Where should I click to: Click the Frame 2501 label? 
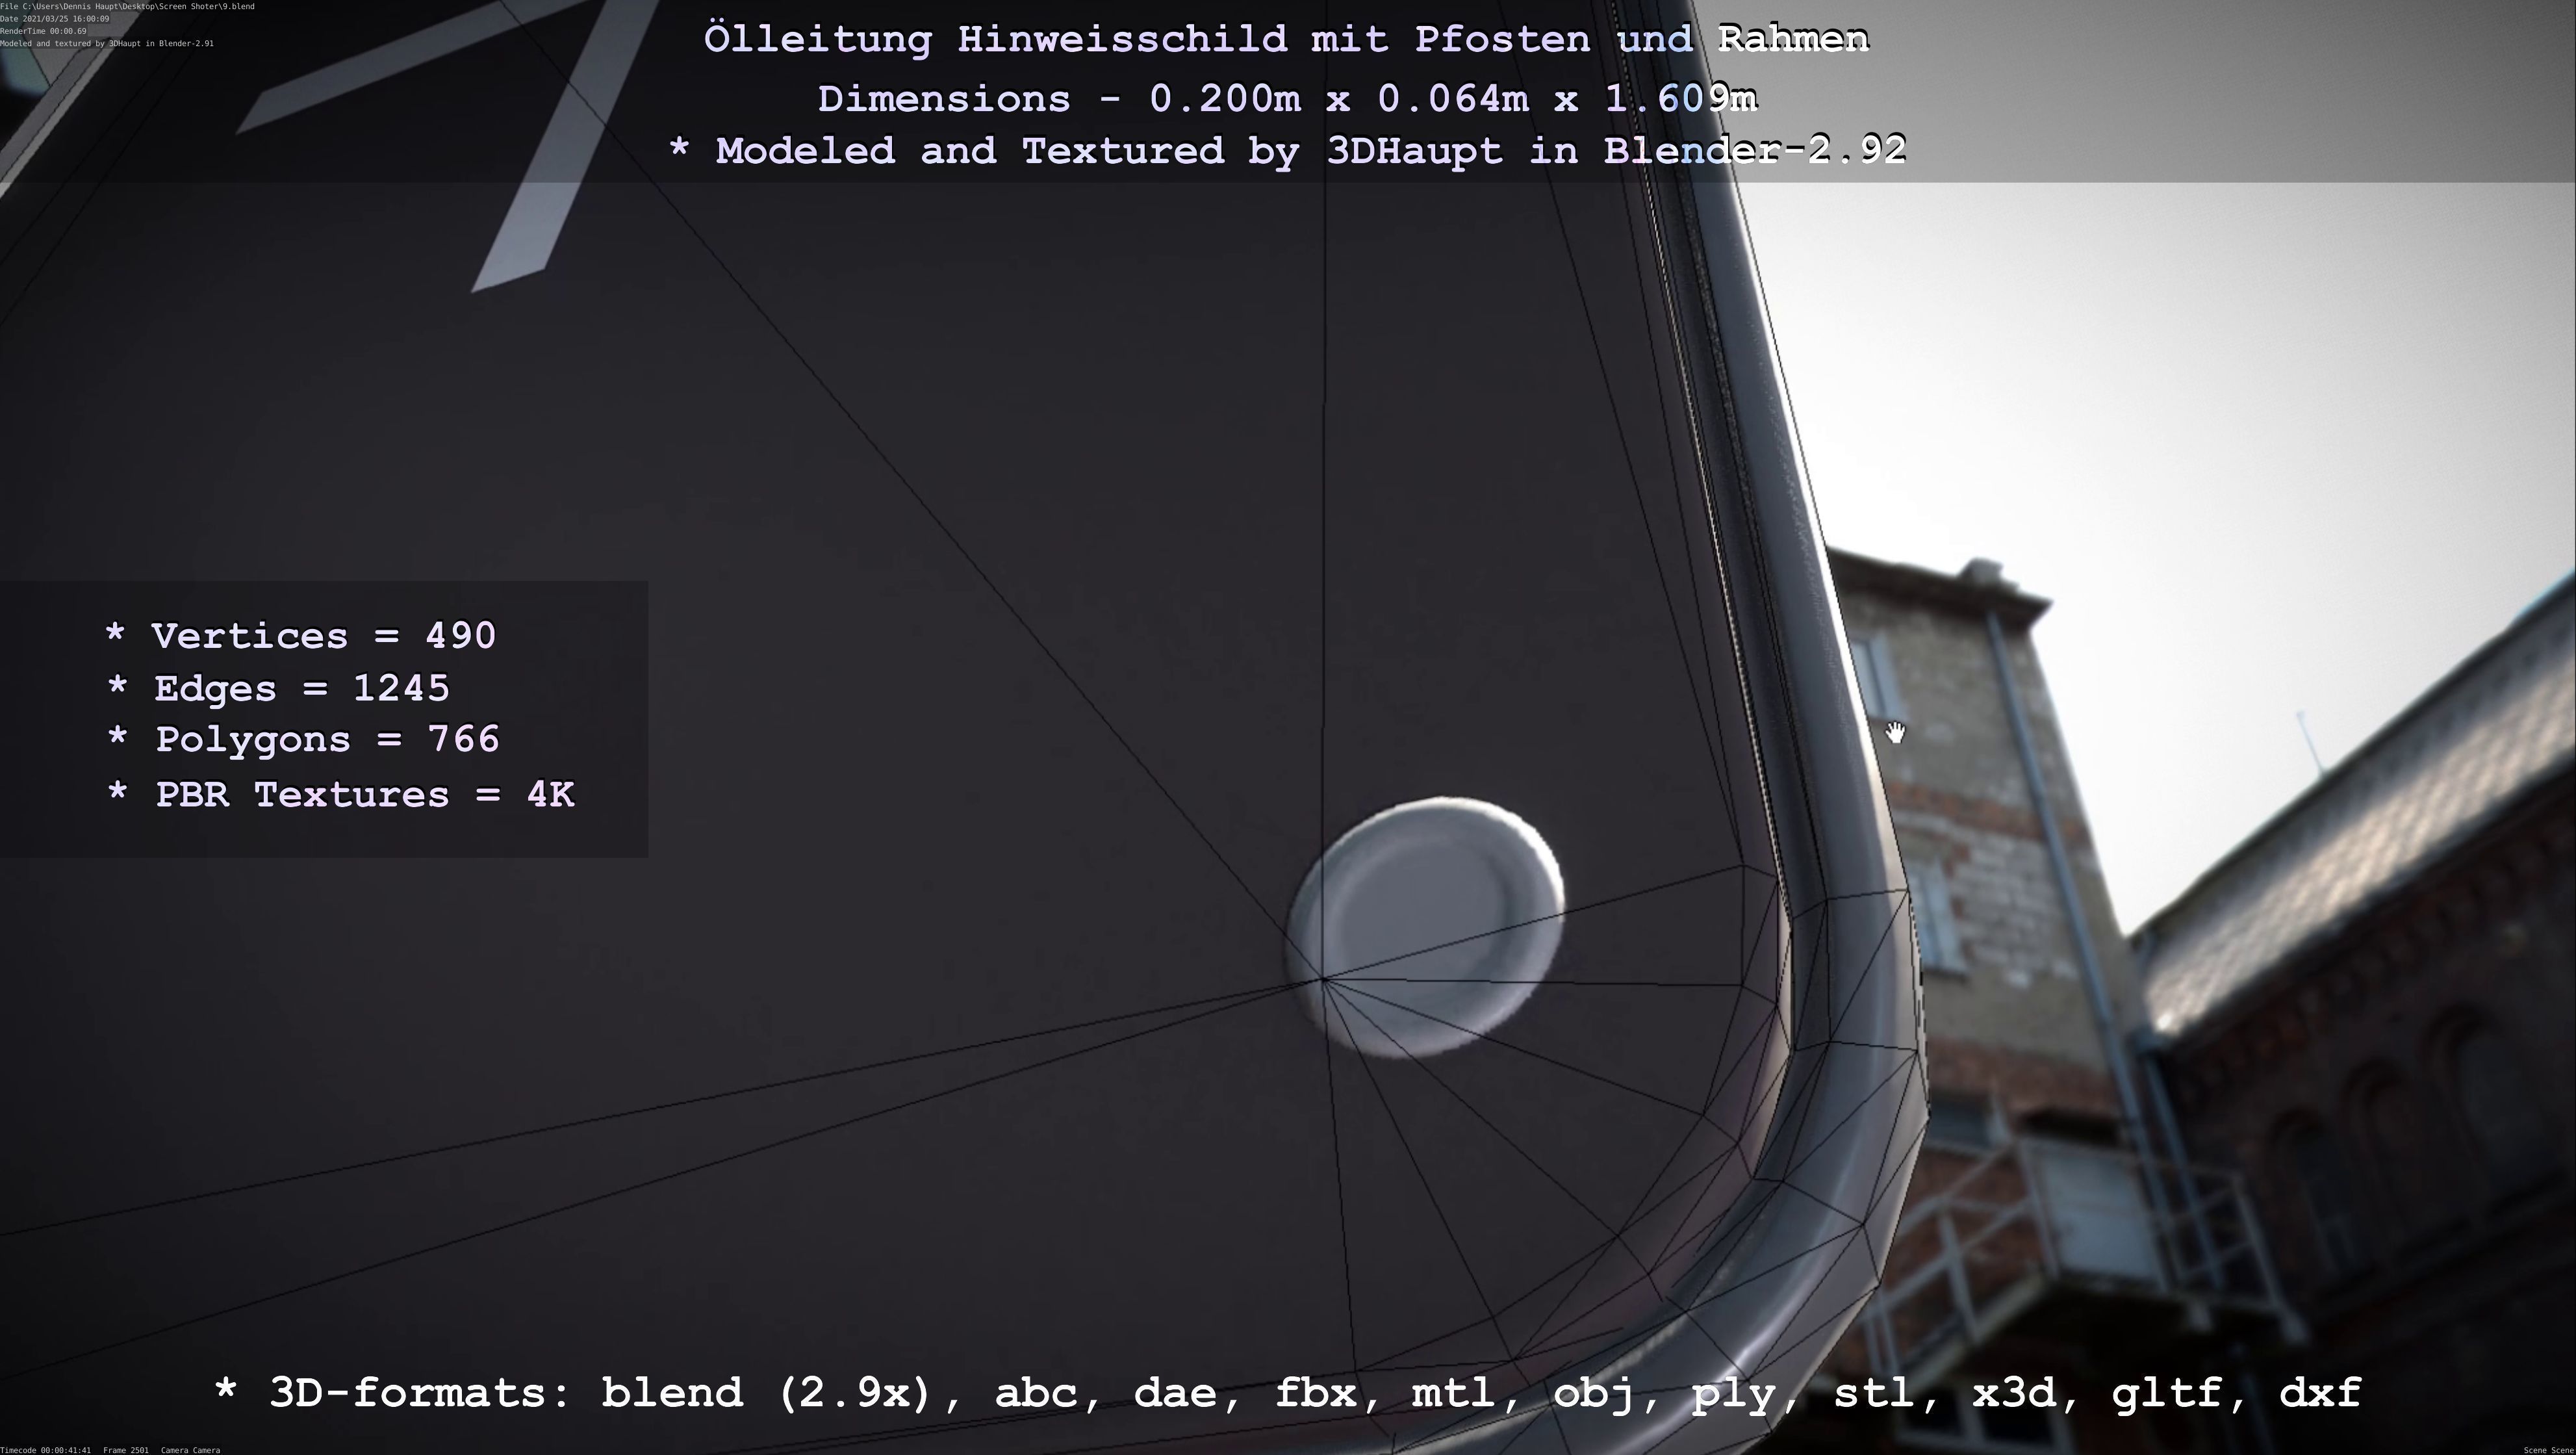126,1450
